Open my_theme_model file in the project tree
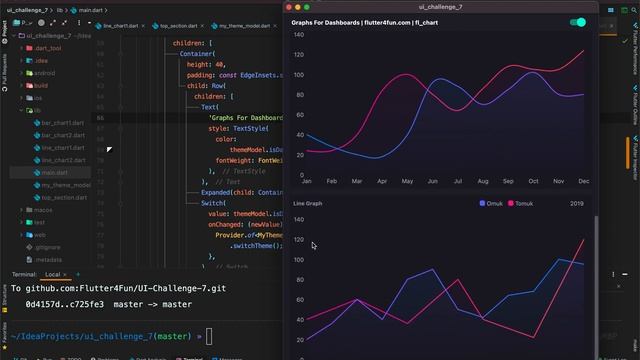Viewport: 640px width, 360px height. coord(62,185)
